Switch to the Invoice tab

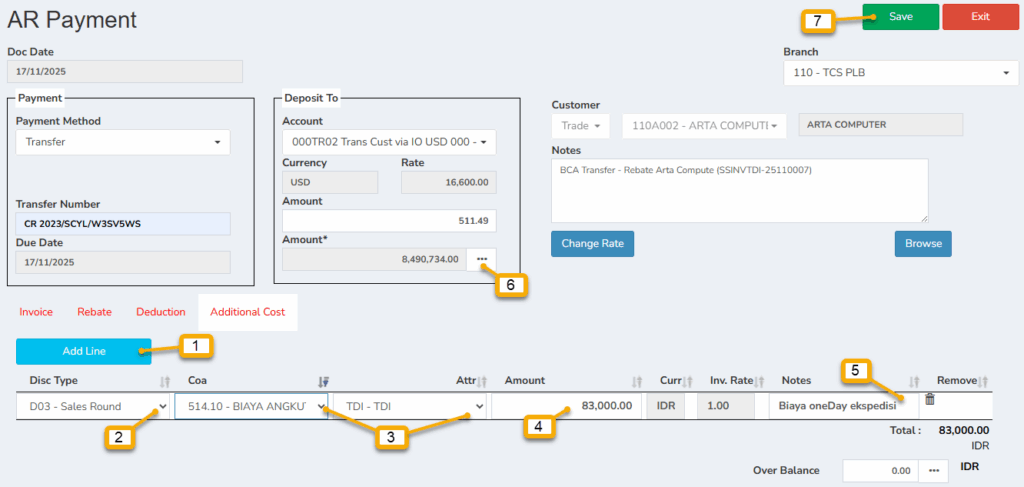pos(36,312)
